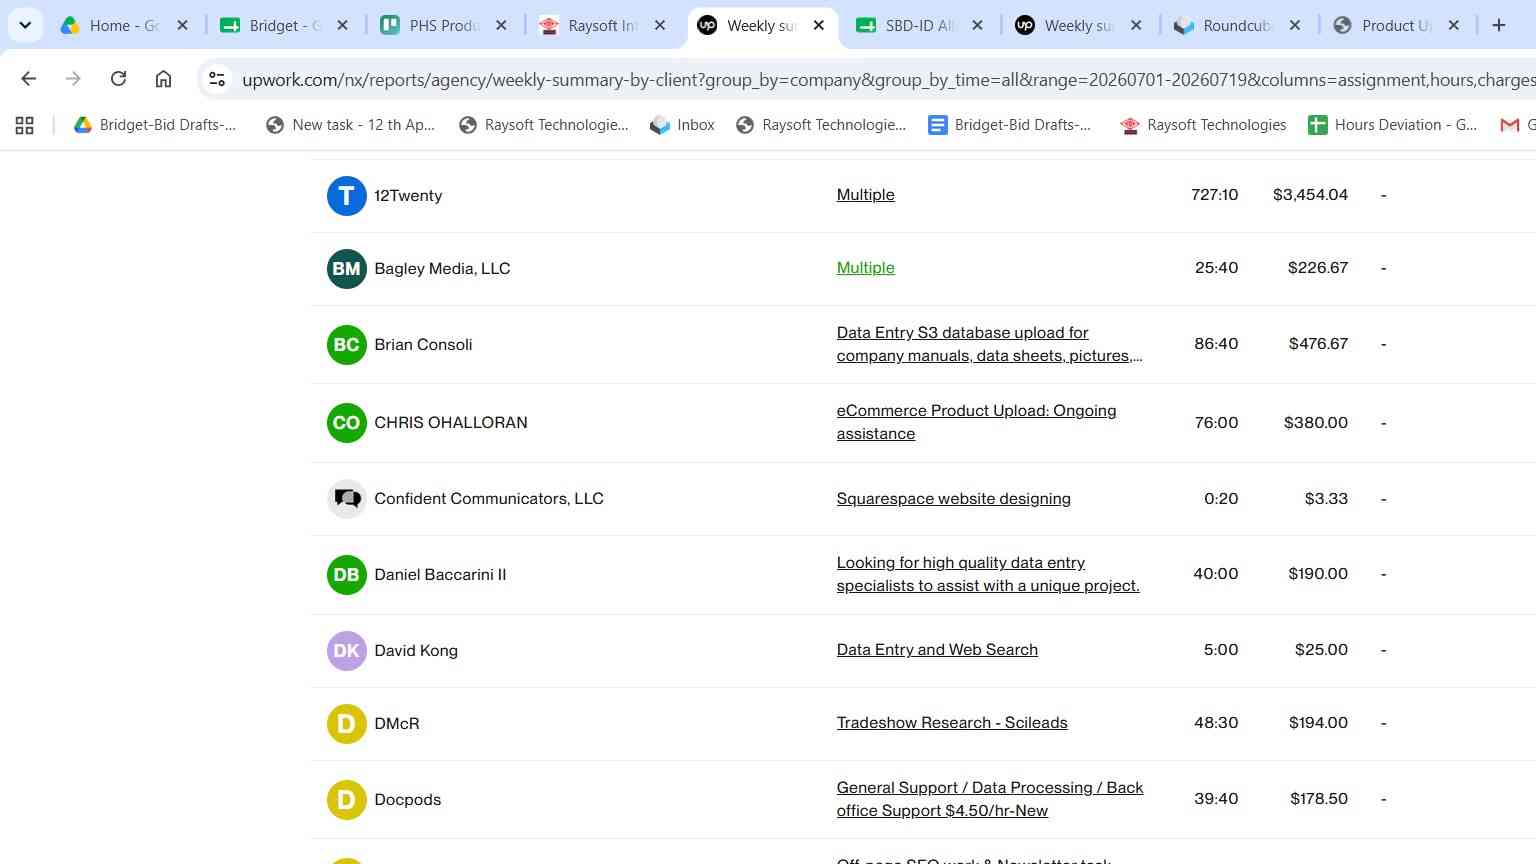Expand the tab search dropdown arrow
Image resolution: width=1536 pixels, height=864 pixels.
pyautogui.click(x=25, y=25)
